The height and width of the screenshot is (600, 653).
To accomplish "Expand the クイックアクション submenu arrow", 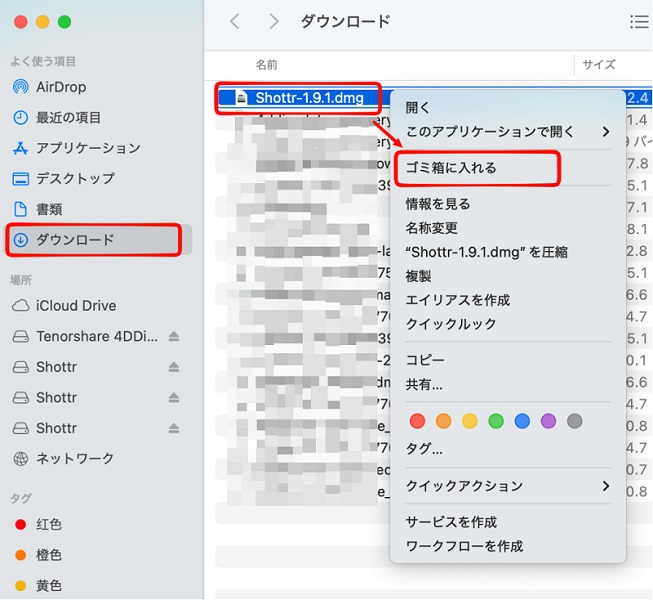I will click(606, 486).
